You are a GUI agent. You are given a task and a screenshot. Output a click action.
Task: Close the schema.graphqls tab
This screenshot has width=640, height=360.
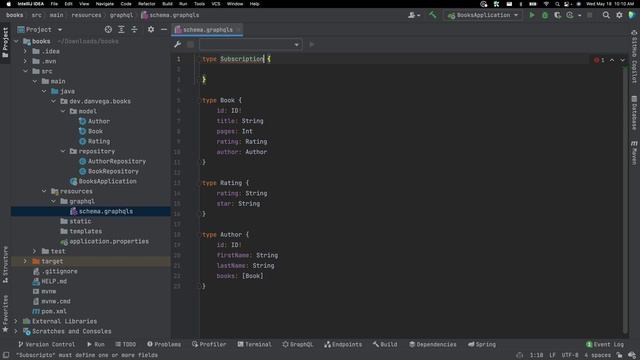tap(239, 29)
